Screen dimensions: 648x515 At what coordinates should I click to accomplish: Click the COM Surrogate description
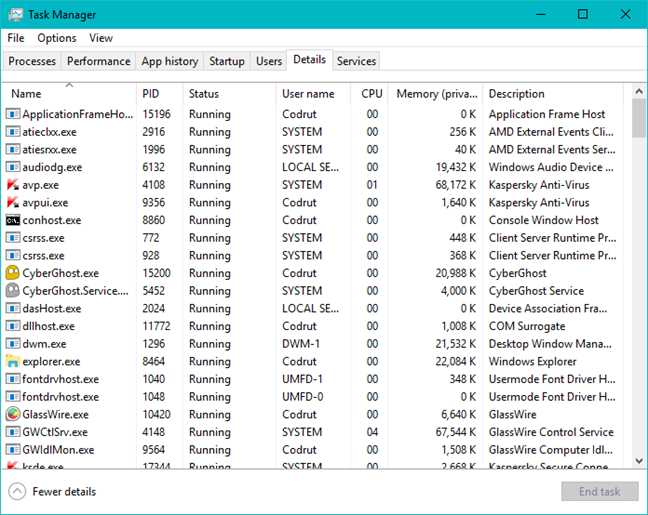point(527,326)
